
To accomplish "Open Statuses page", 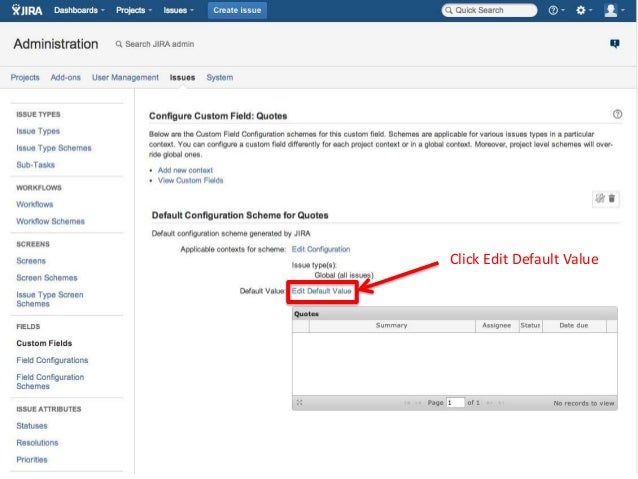I will click(x=32, y=426).
